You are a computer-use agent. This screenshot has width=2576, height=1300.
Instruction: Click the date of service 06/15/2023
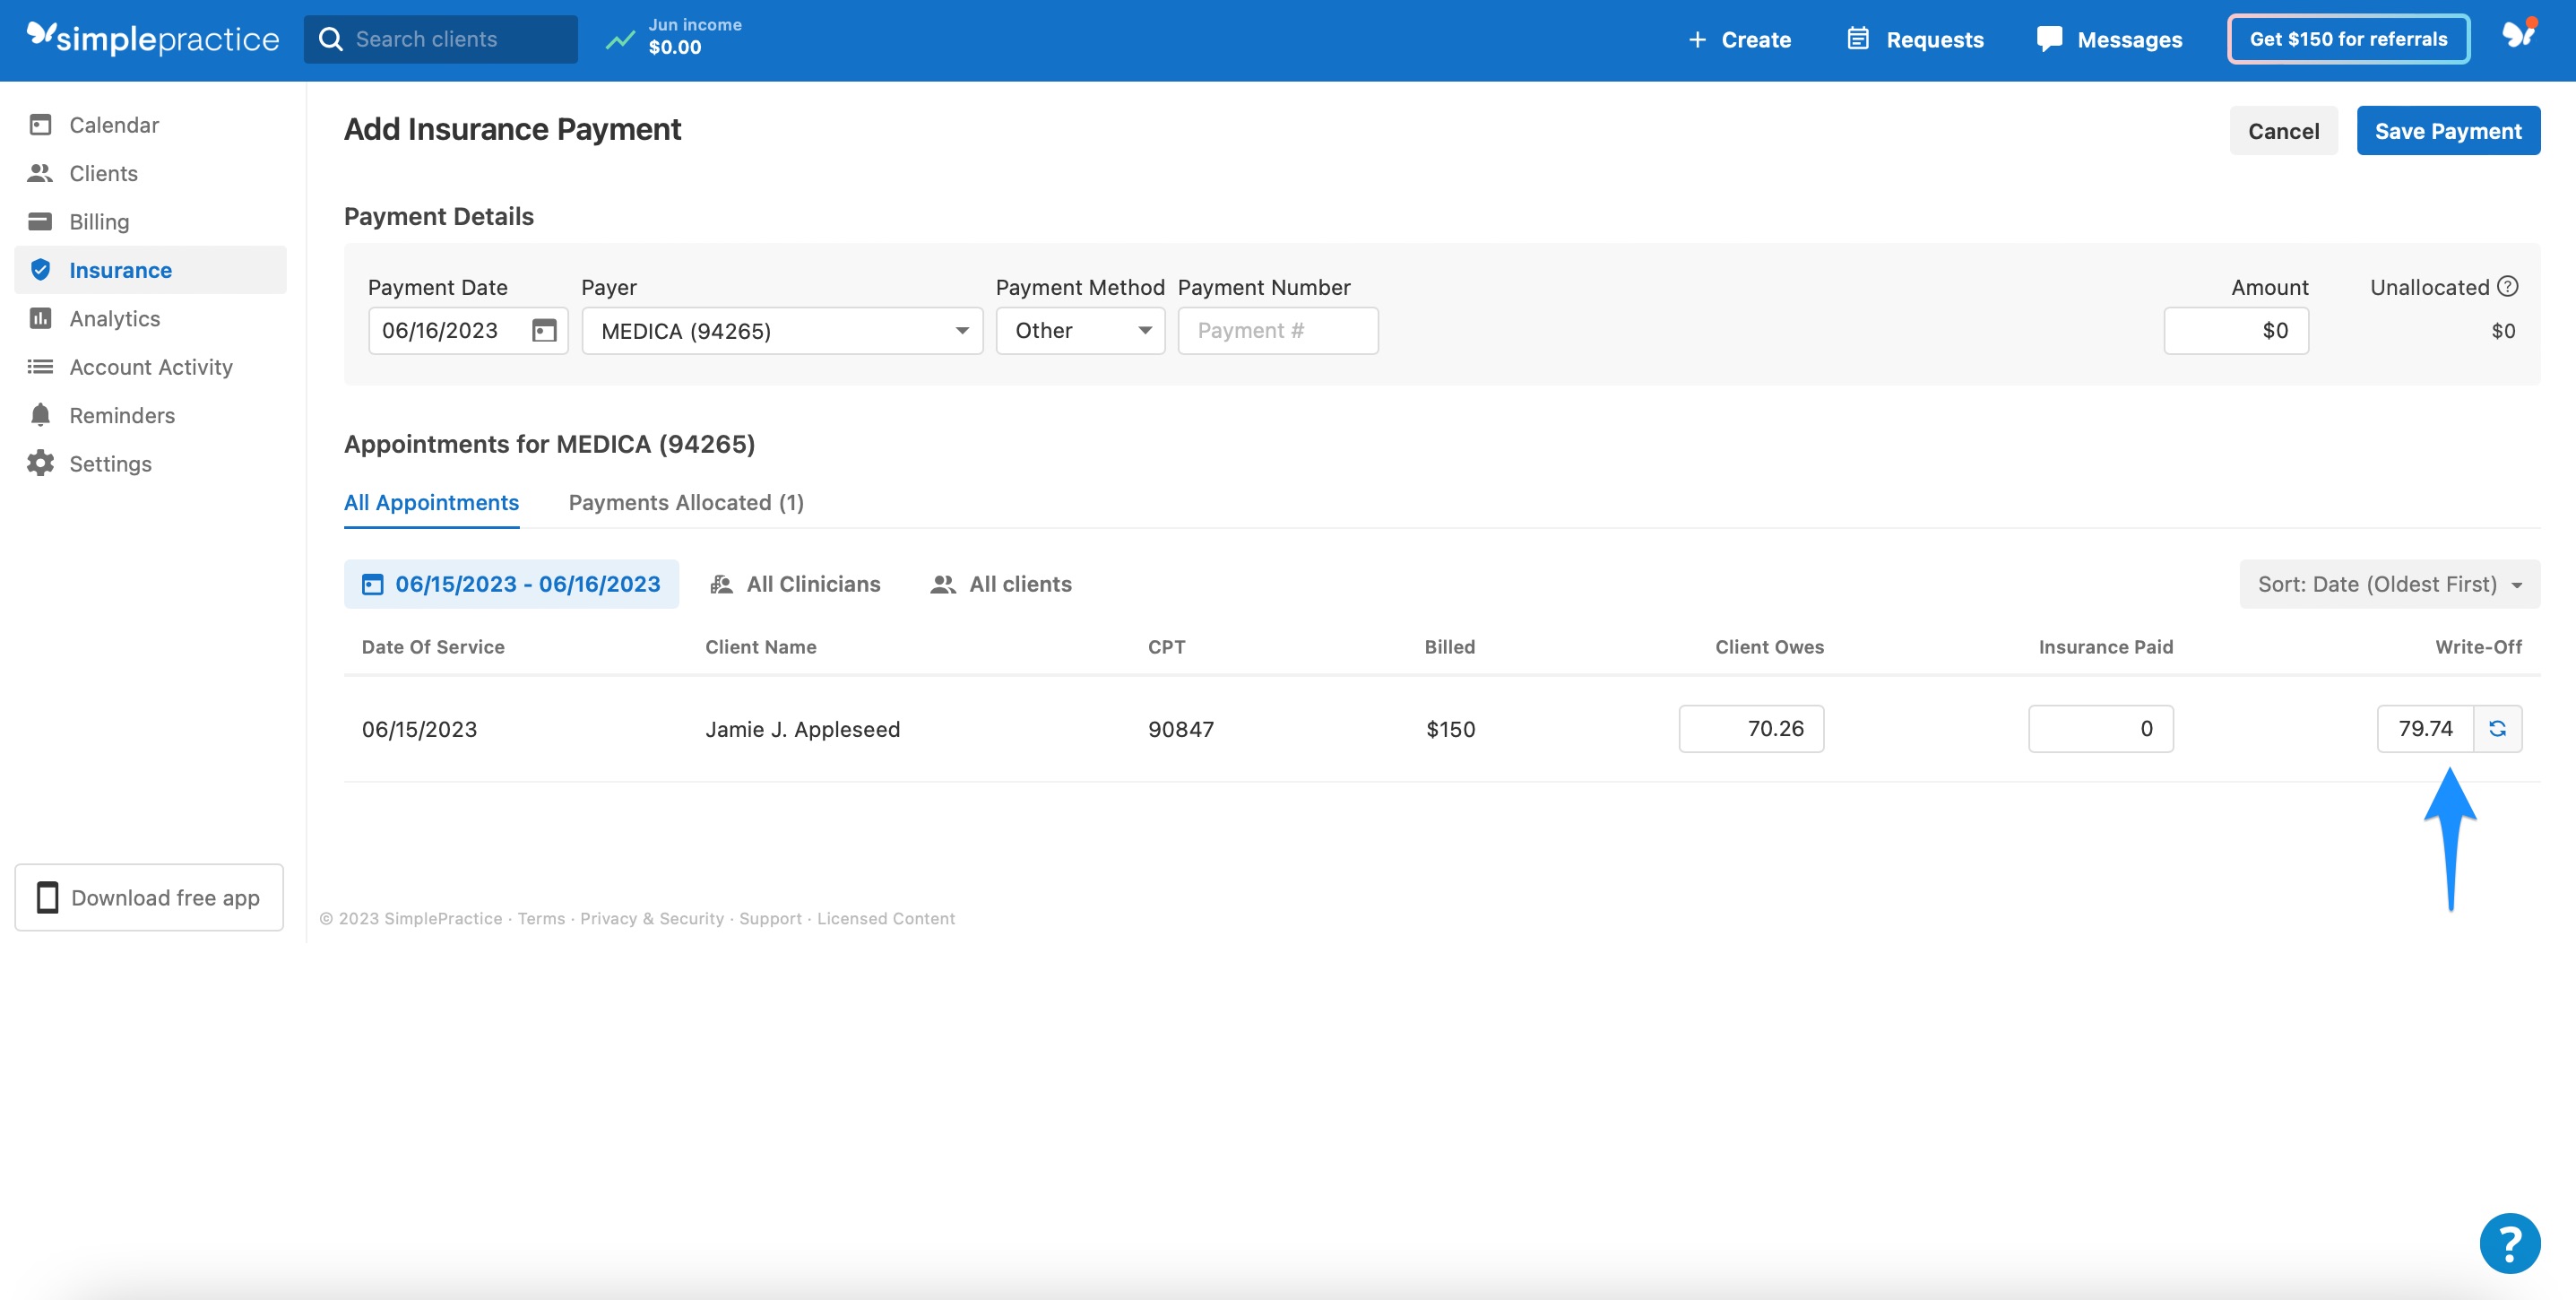(x=419, y=729)
